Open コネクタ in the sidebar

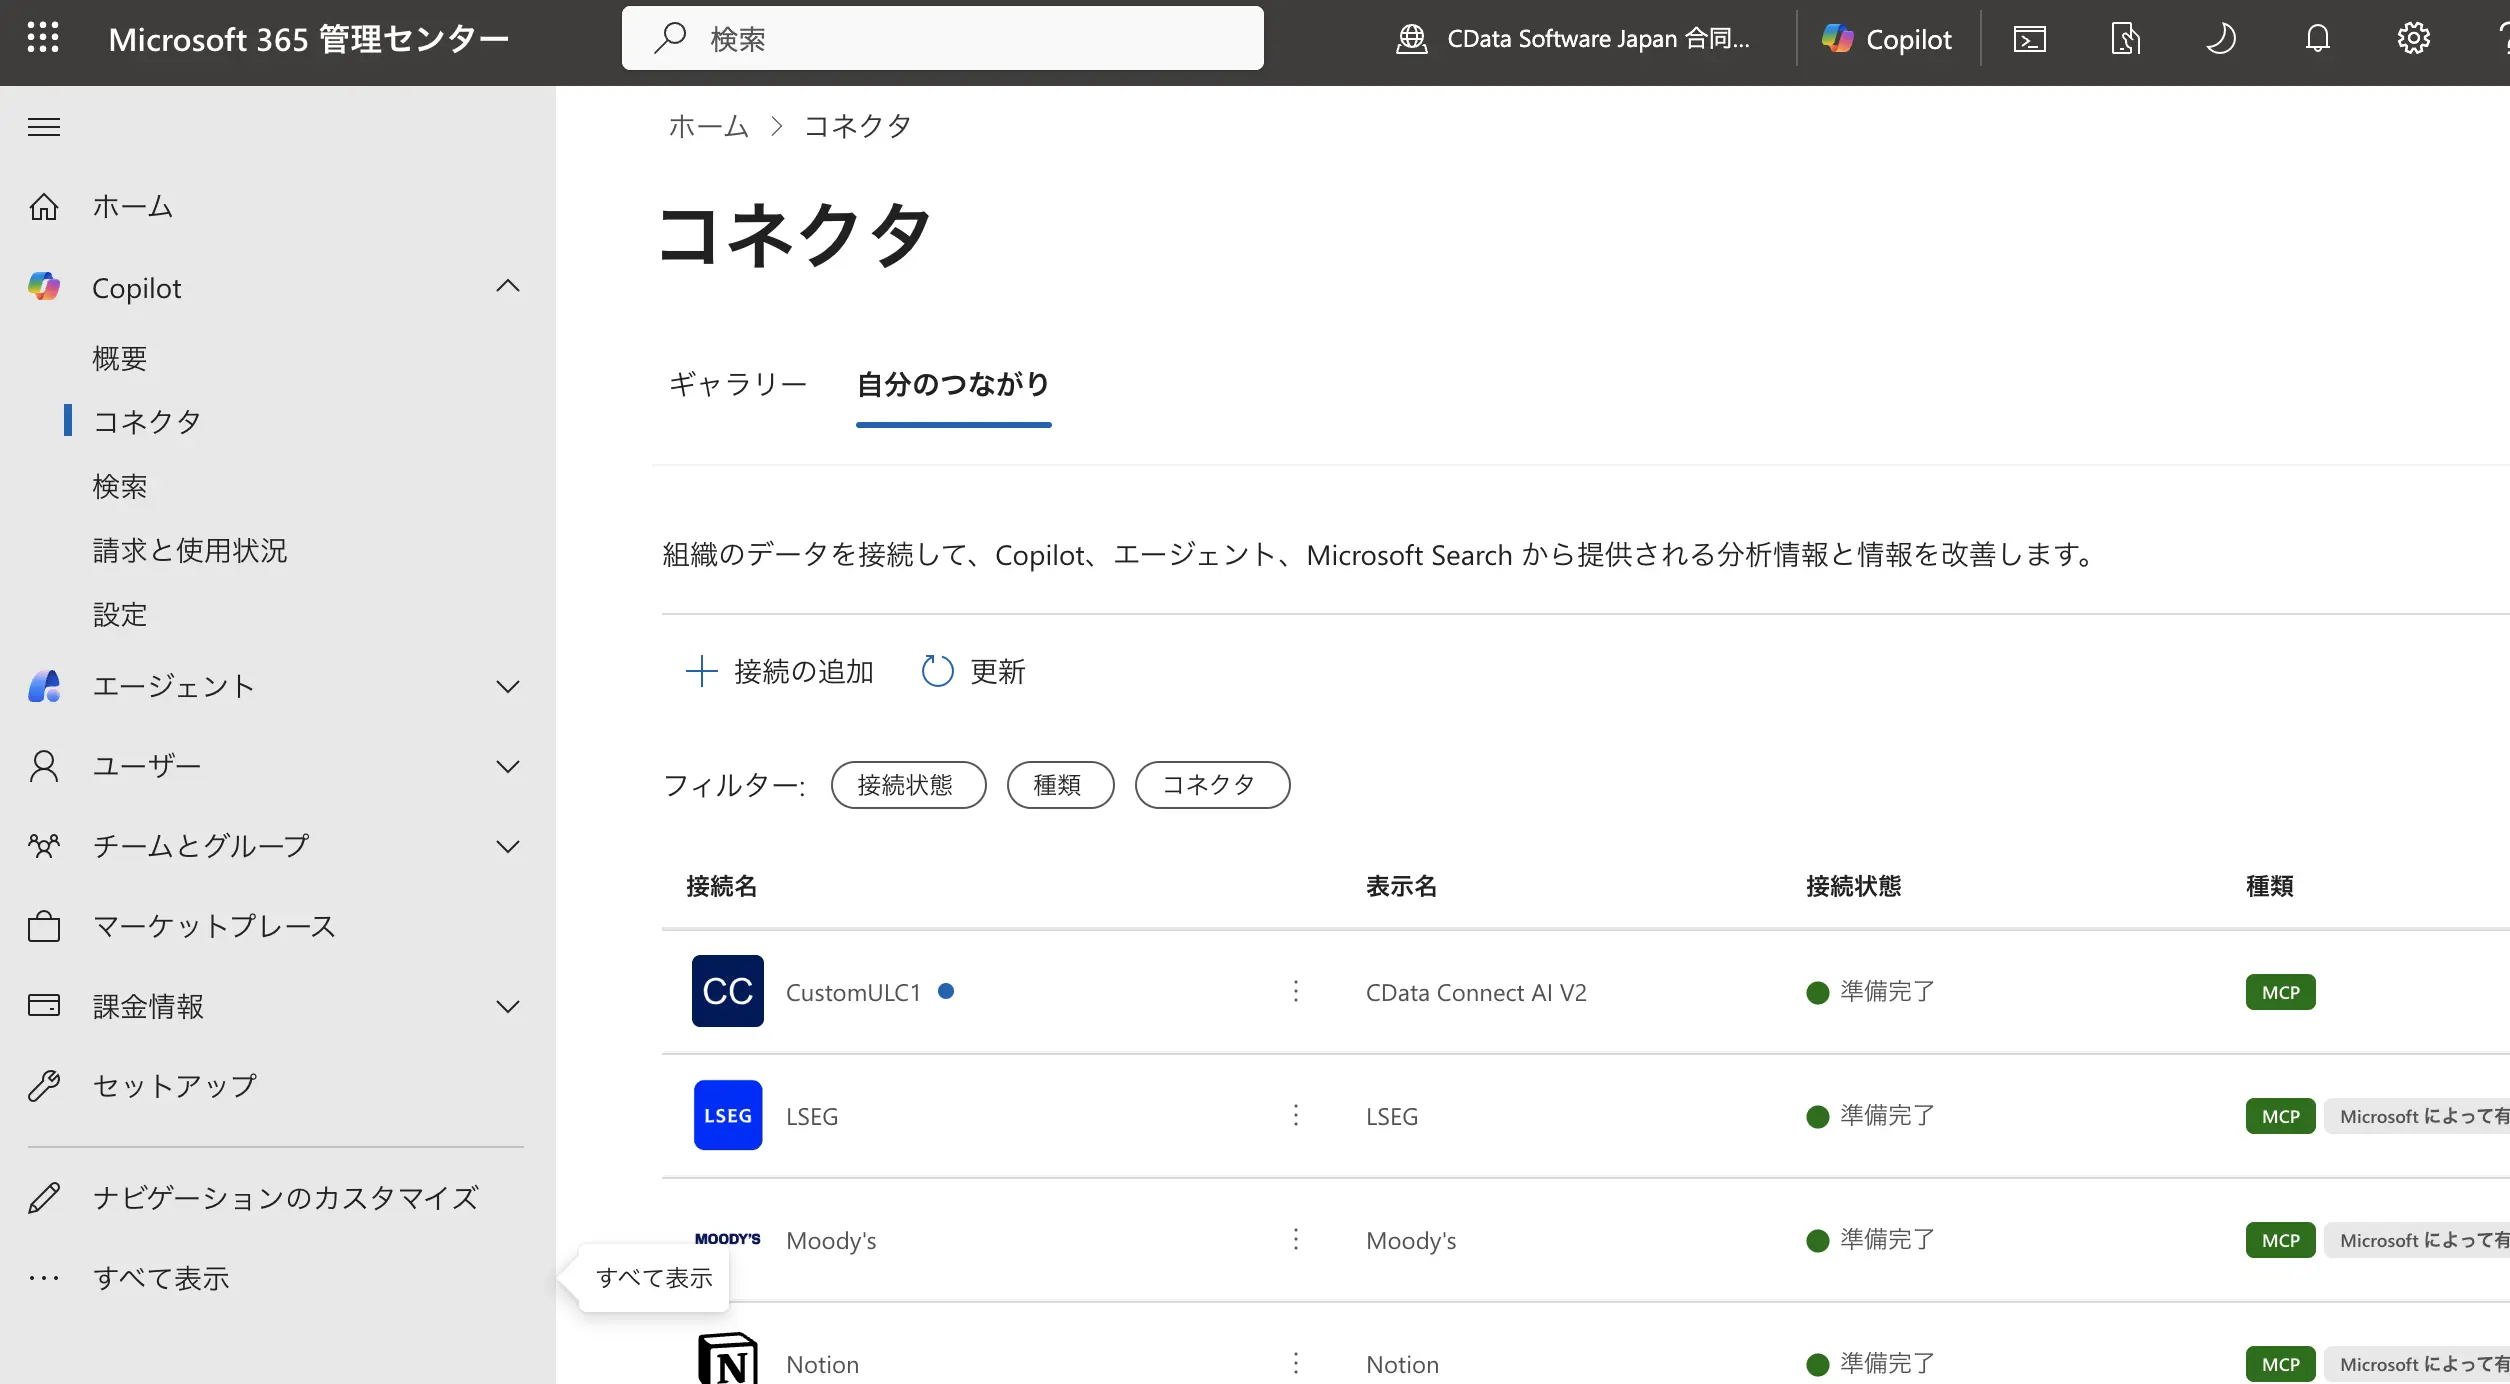tap(147, 421)
